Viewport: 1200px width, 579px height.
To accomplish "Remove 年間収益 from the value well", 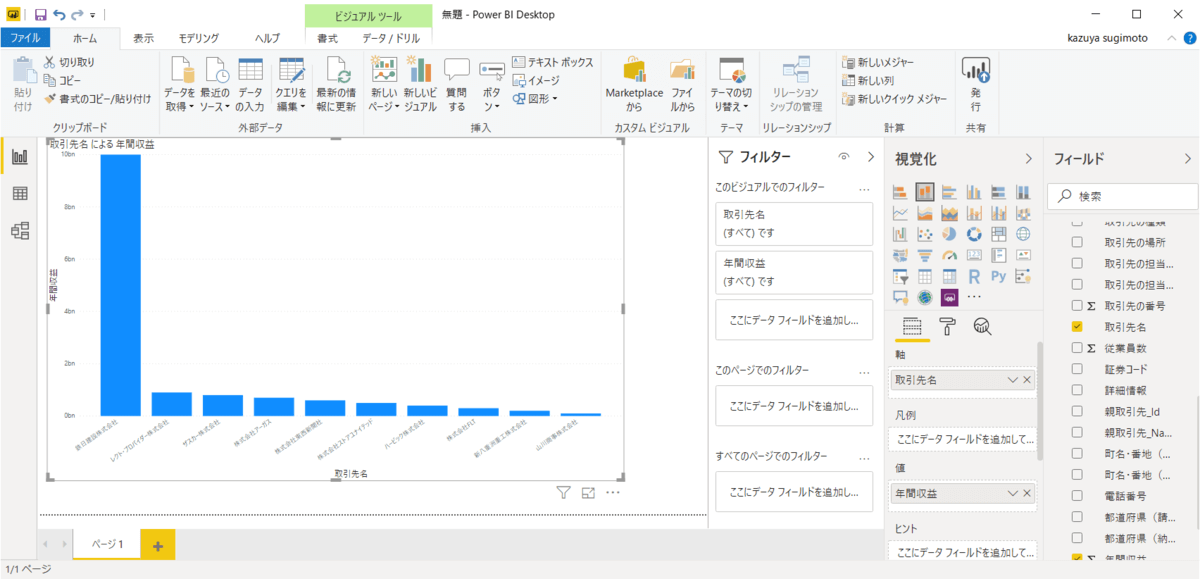I will 1027,493.
